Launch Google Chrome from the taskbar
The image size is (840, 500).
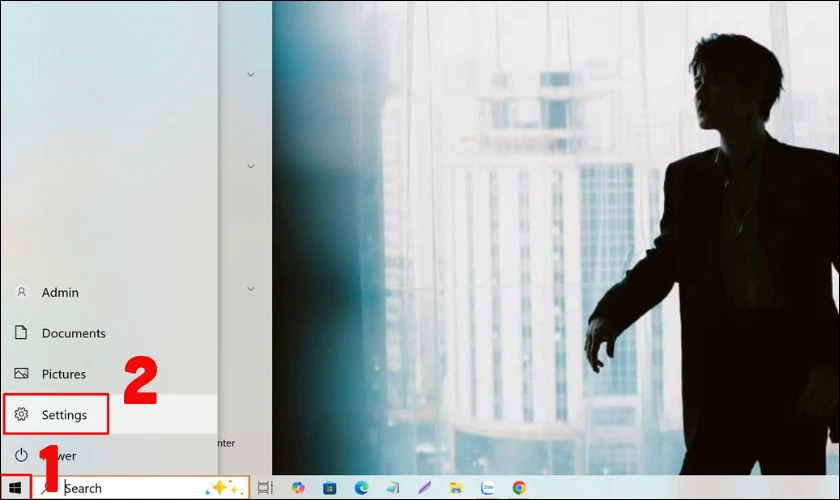pyautogui.click(x=519, y=488)
